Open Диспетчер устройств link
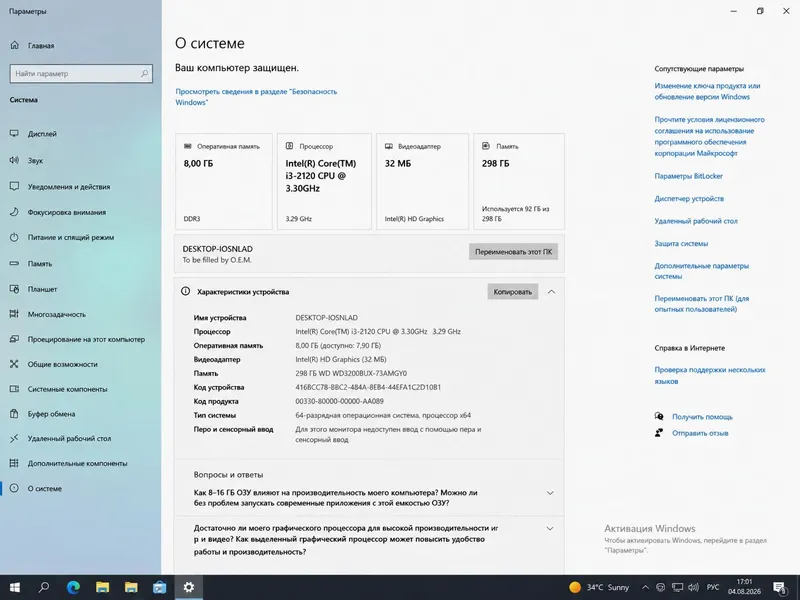Screen dimensions: 800x600 point(689,198)
